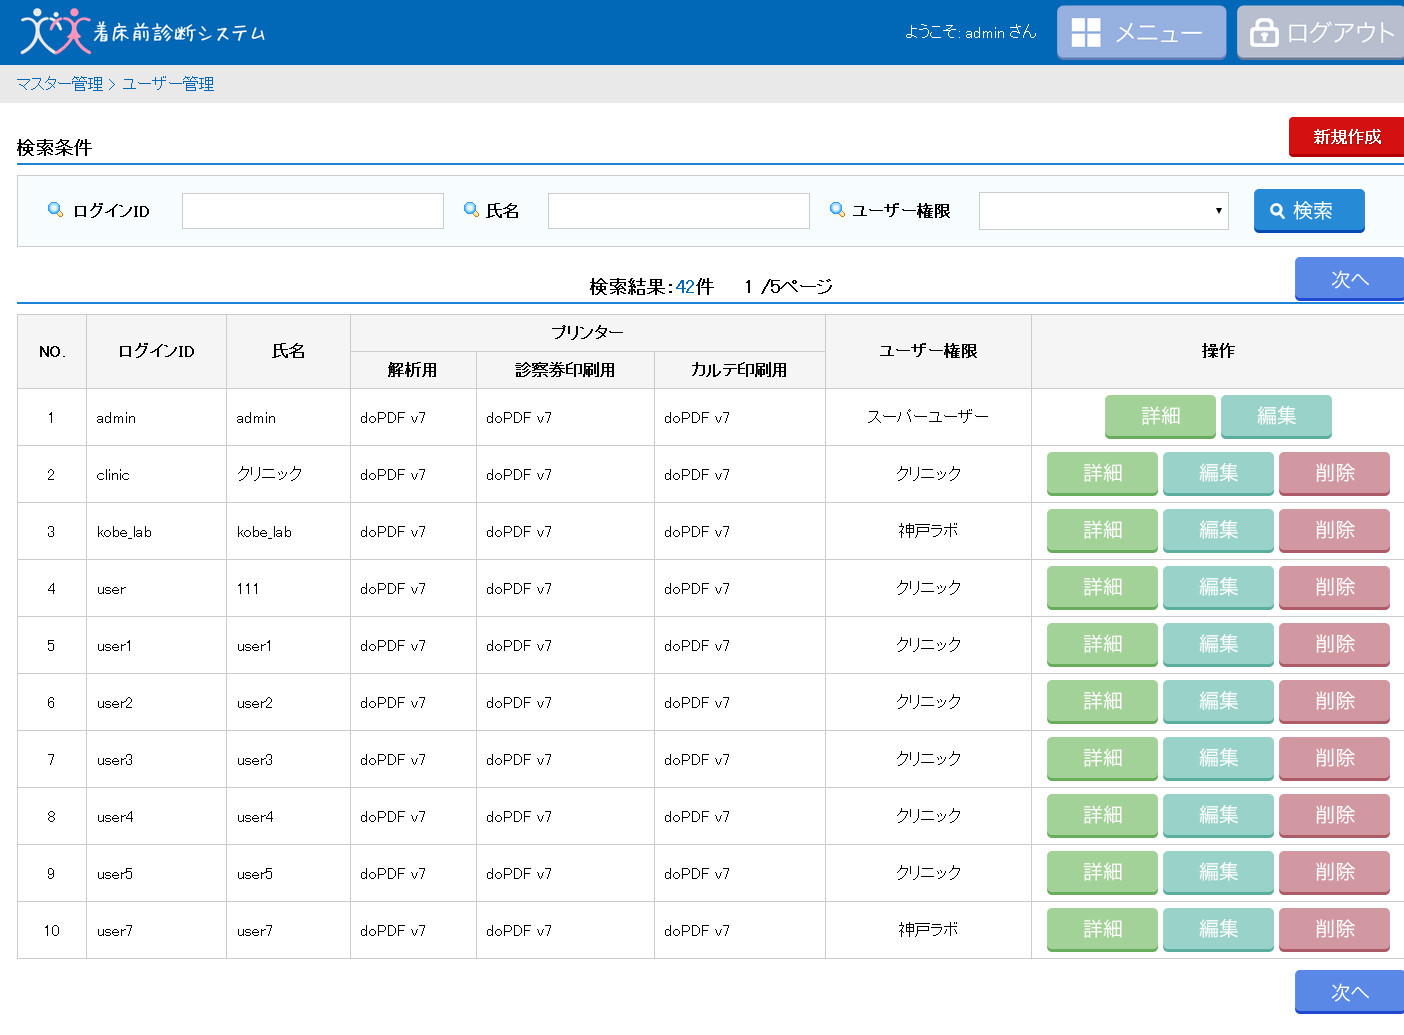This screenshot has width=1404, height=1035.
Task: Open the ユーザー管理 breadcrumb link
Action: pos(168,84)
